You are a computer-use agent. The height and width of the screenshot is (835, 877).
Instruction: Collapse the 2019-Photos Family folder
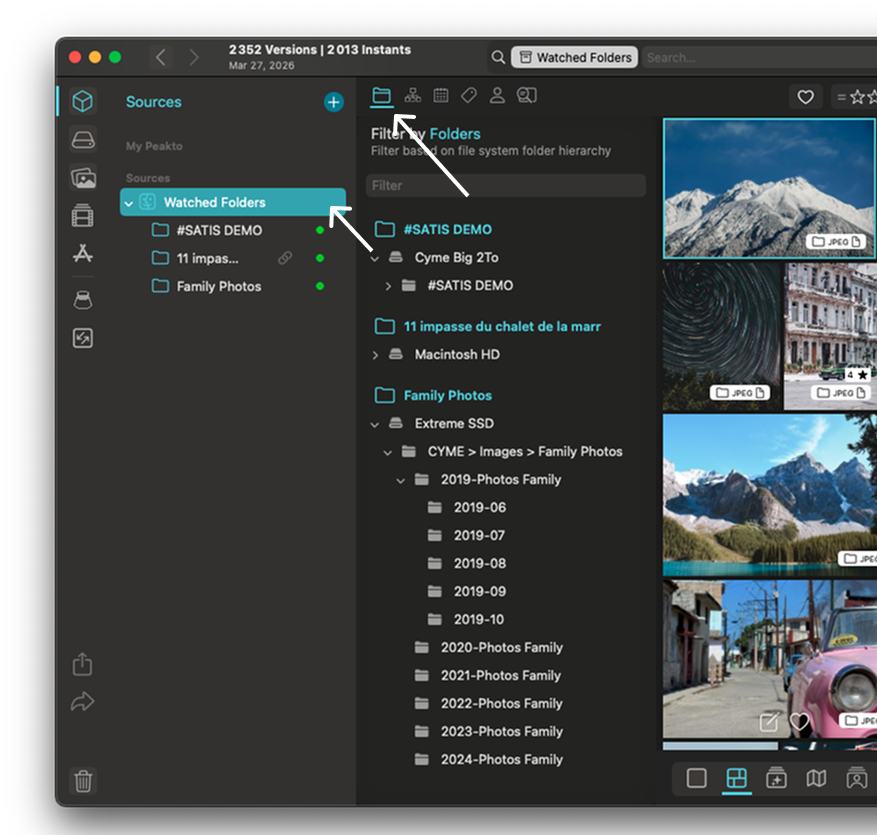click(x=401, y=480)
